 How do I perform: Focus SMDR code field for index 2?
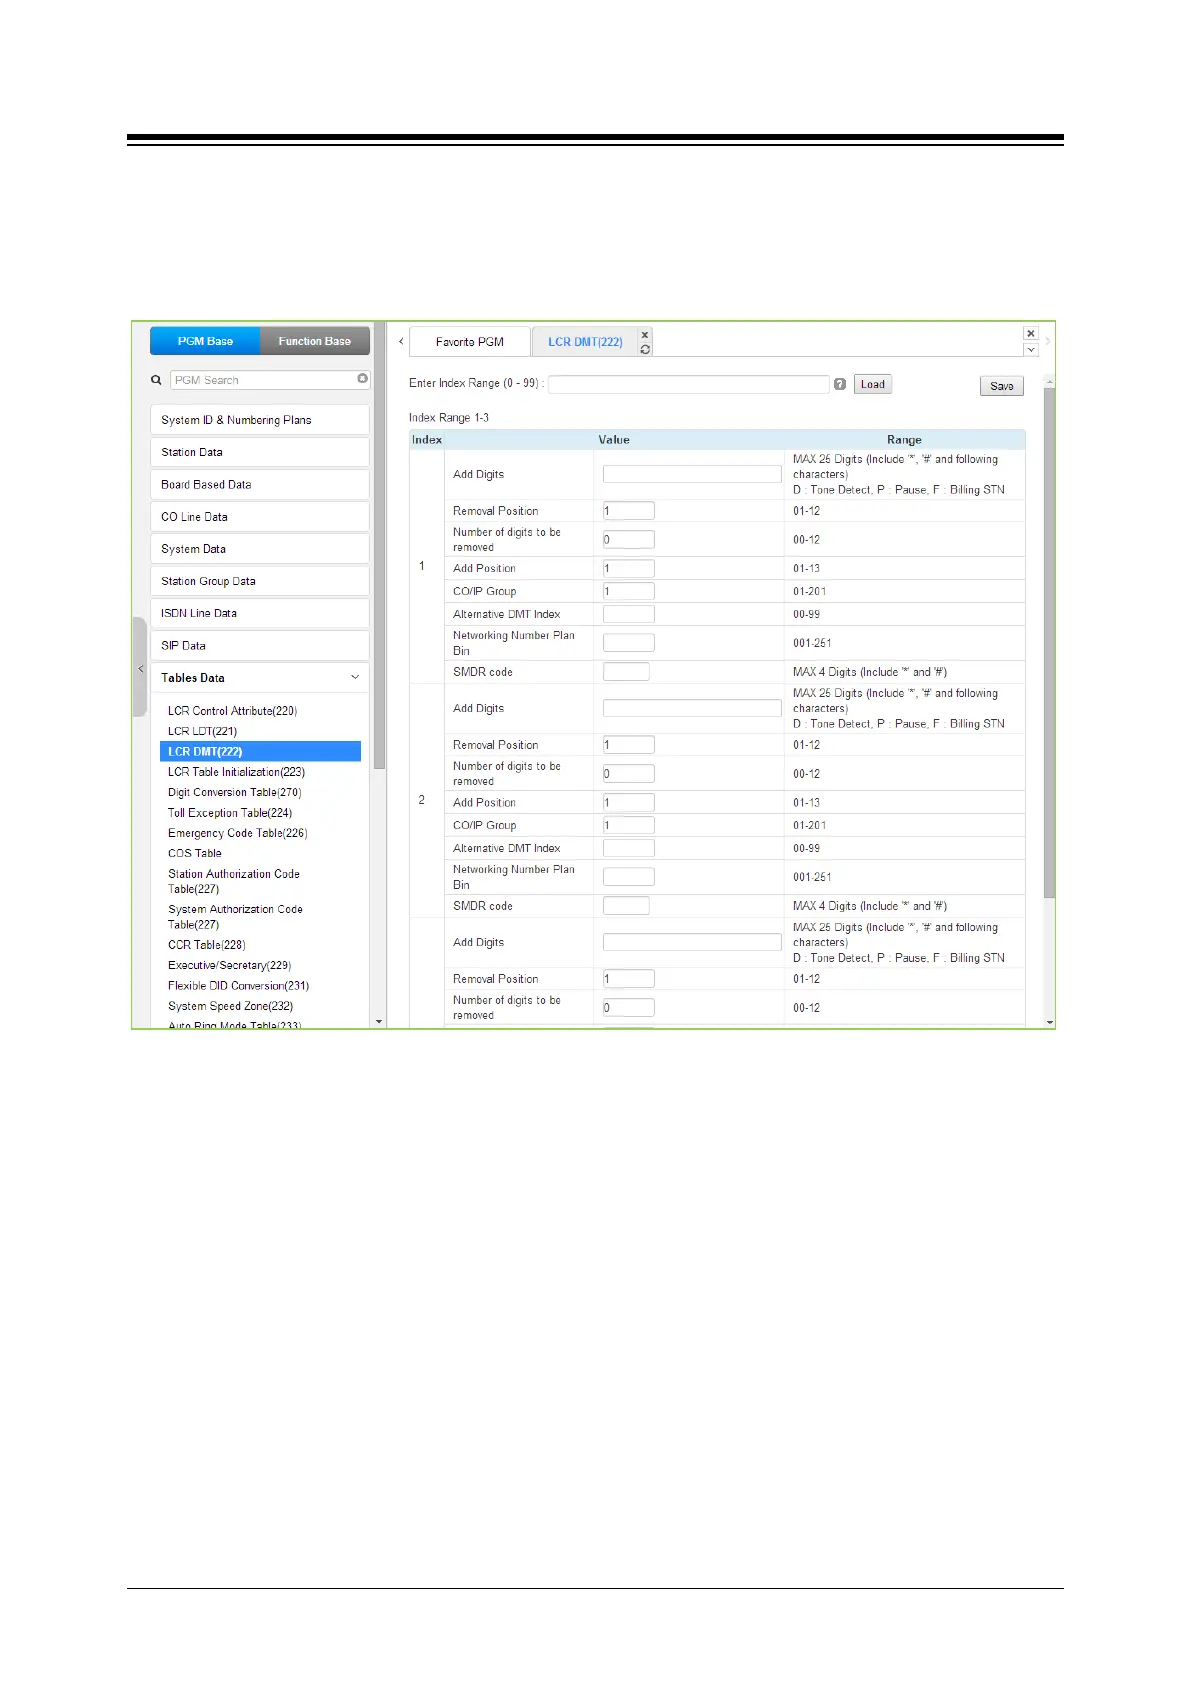(x=626, y=906)
